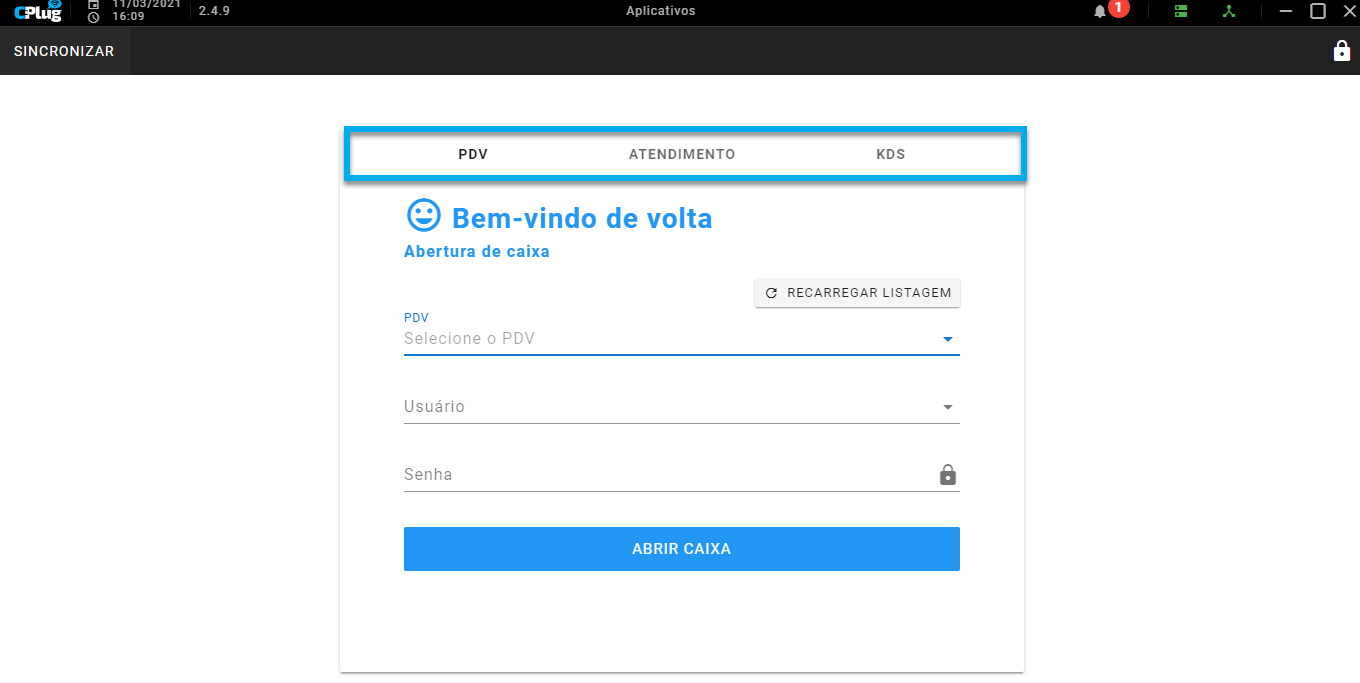The height and width of the screenshot is (683, 1360).
Task: Select the PDV tab
Action: (473, 154)
